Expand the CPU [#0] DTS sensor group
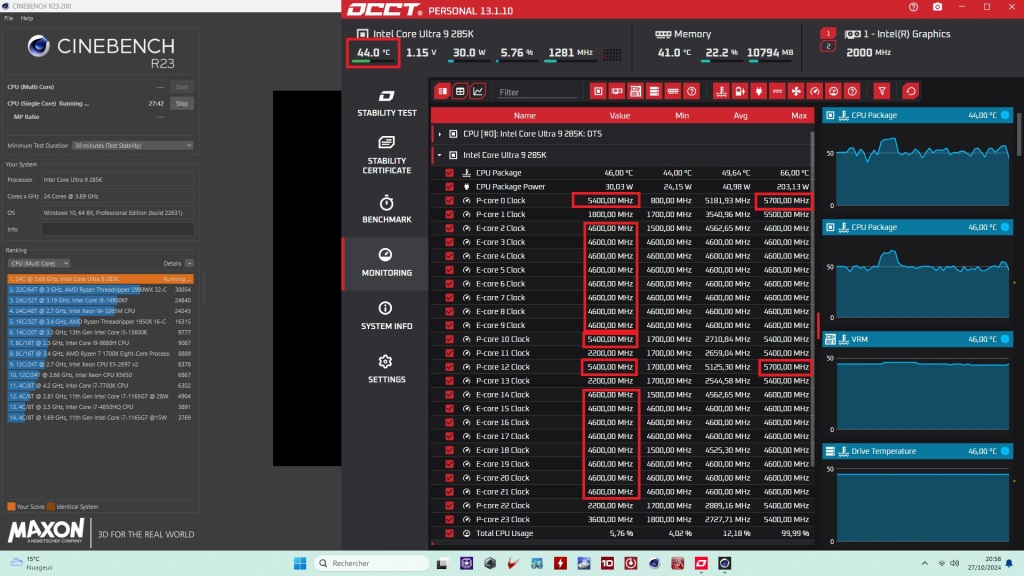1024x576 pixels. click(x=440, y=134)
